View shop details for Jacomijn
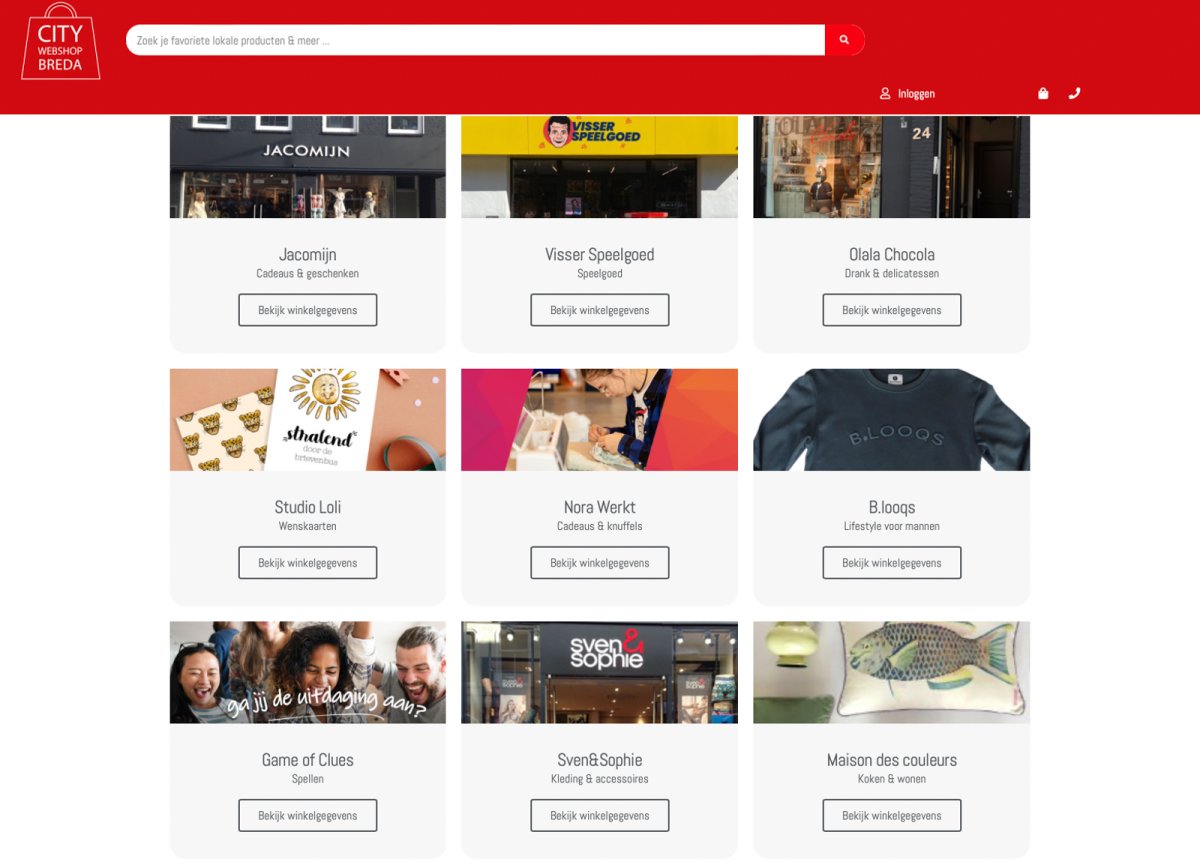 tap(308, 310)
